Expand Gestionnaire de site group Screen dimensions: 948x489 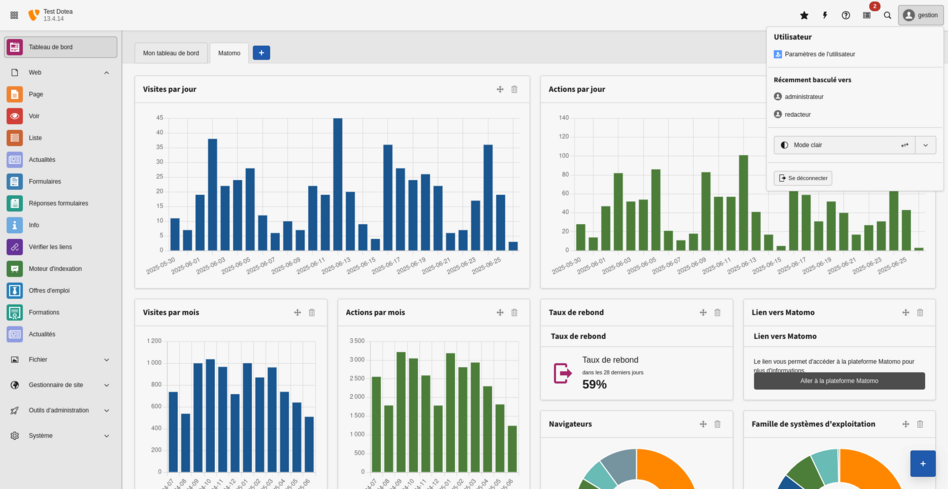tap(60, 385)
